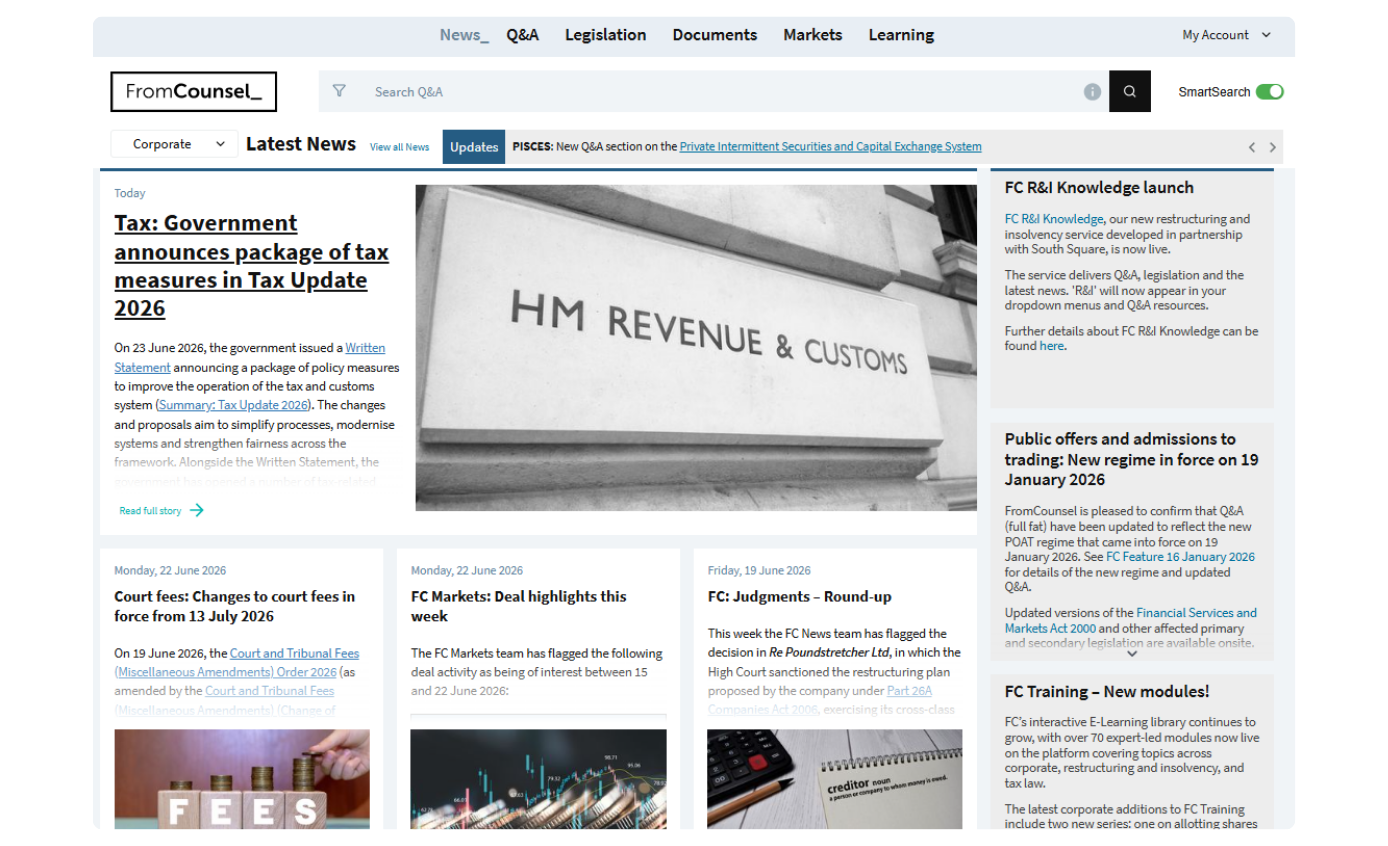Open Private Intermittent Securities and Capital Exchange System link
1388x846 pixels.
[830, 146]
